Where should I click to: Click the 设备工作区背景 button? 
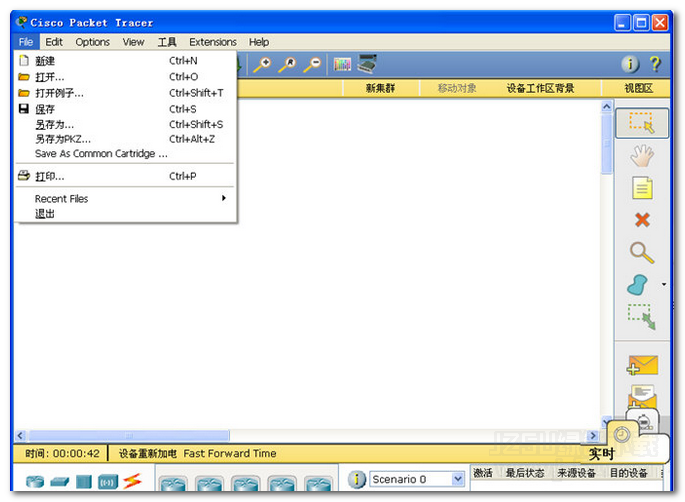pyautogui.click(x=540, y=88)
